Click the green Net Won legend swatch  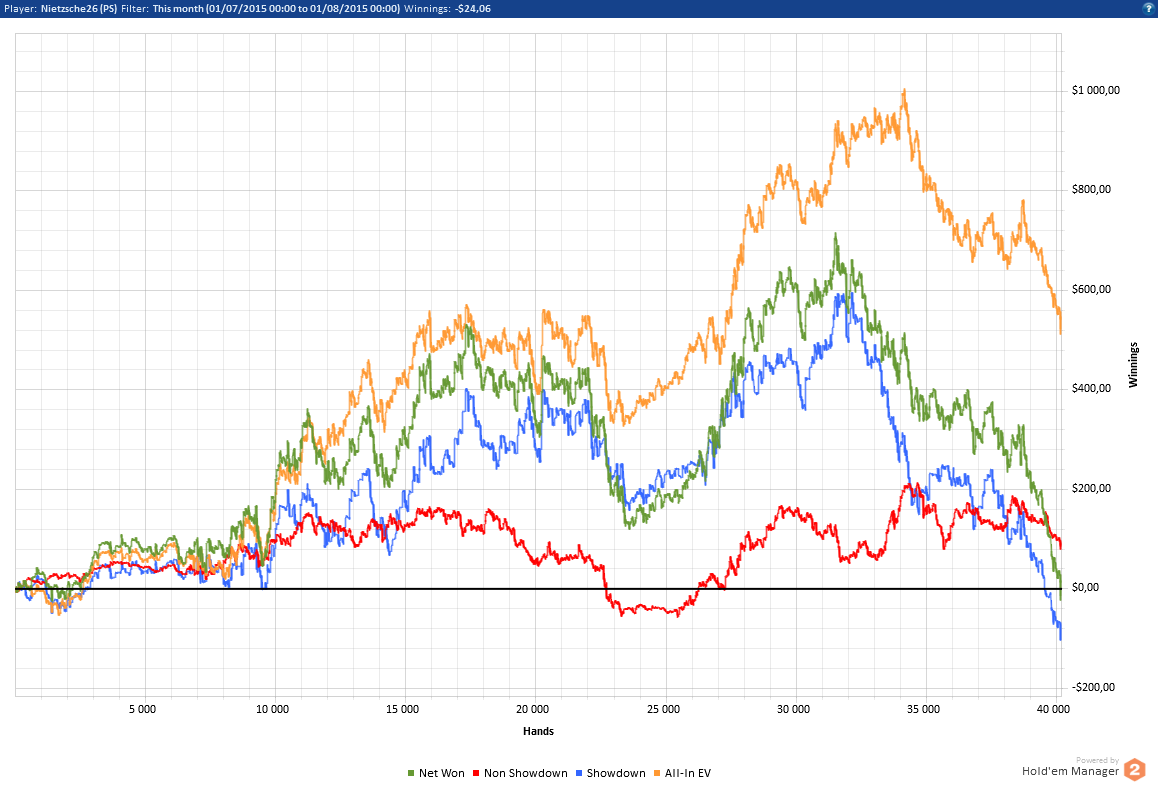[x=411, y=773]
